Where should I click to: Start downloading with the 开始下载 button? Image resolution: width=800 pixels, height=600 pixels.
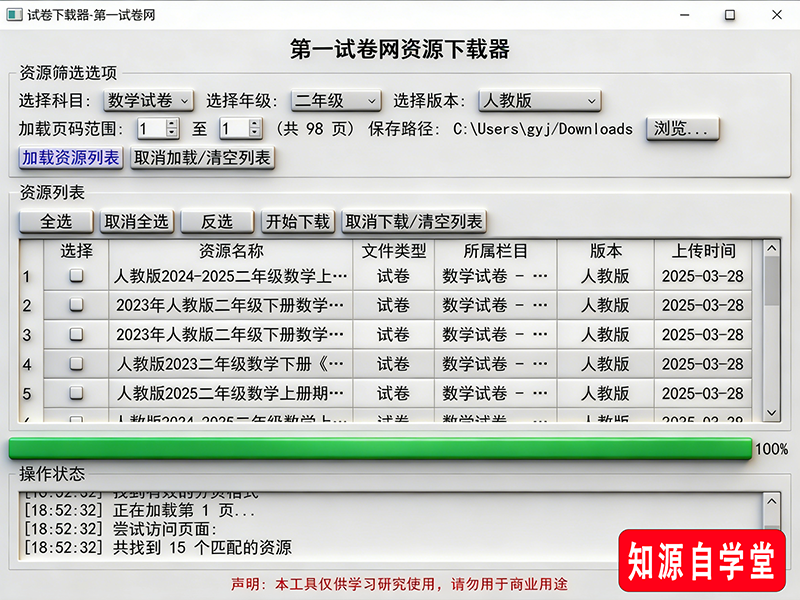pyautogui.click(x=297, y=221)
